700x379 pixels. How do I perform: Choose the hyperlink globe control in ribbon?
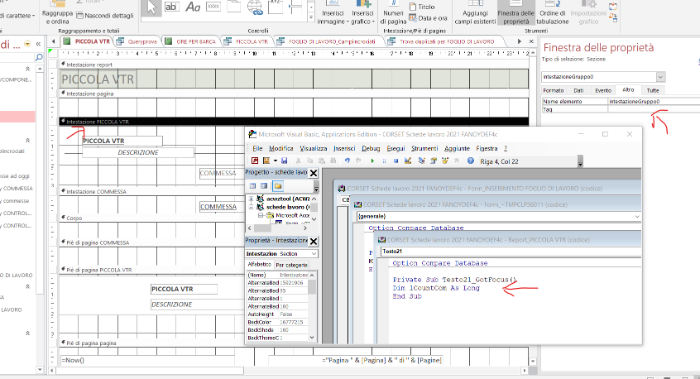click(255, 7)
